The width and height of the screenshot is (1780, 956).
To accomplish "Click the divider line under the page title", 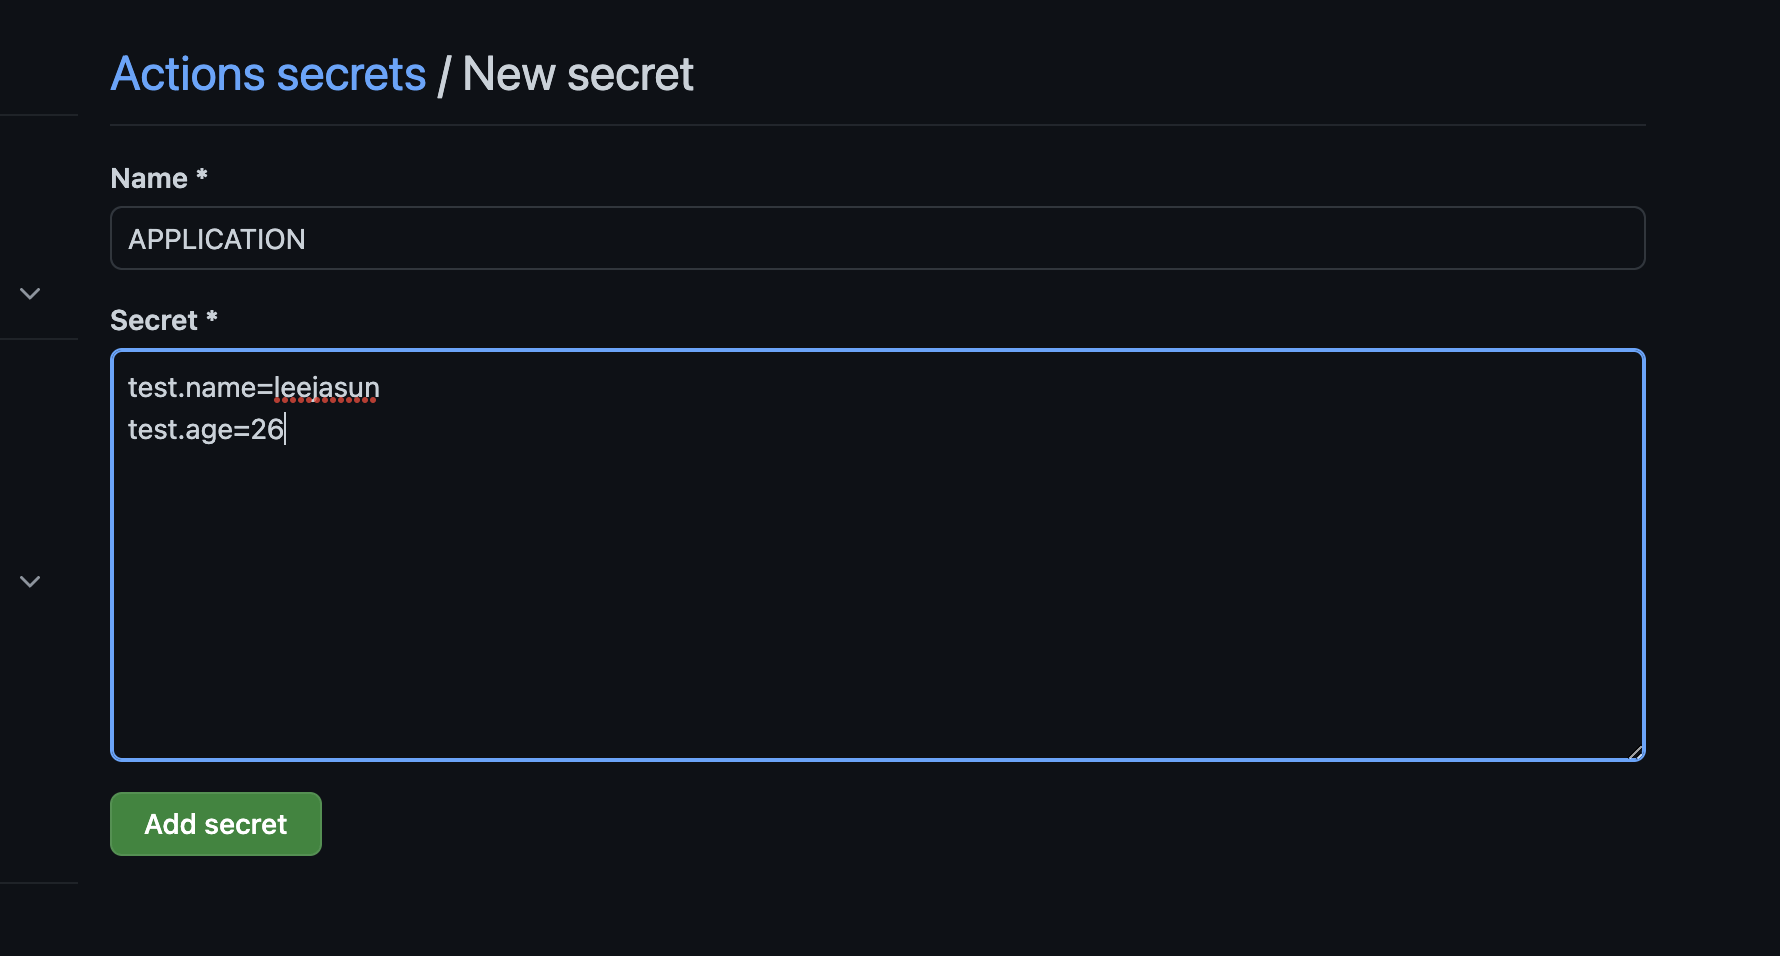I will point(877,124).
